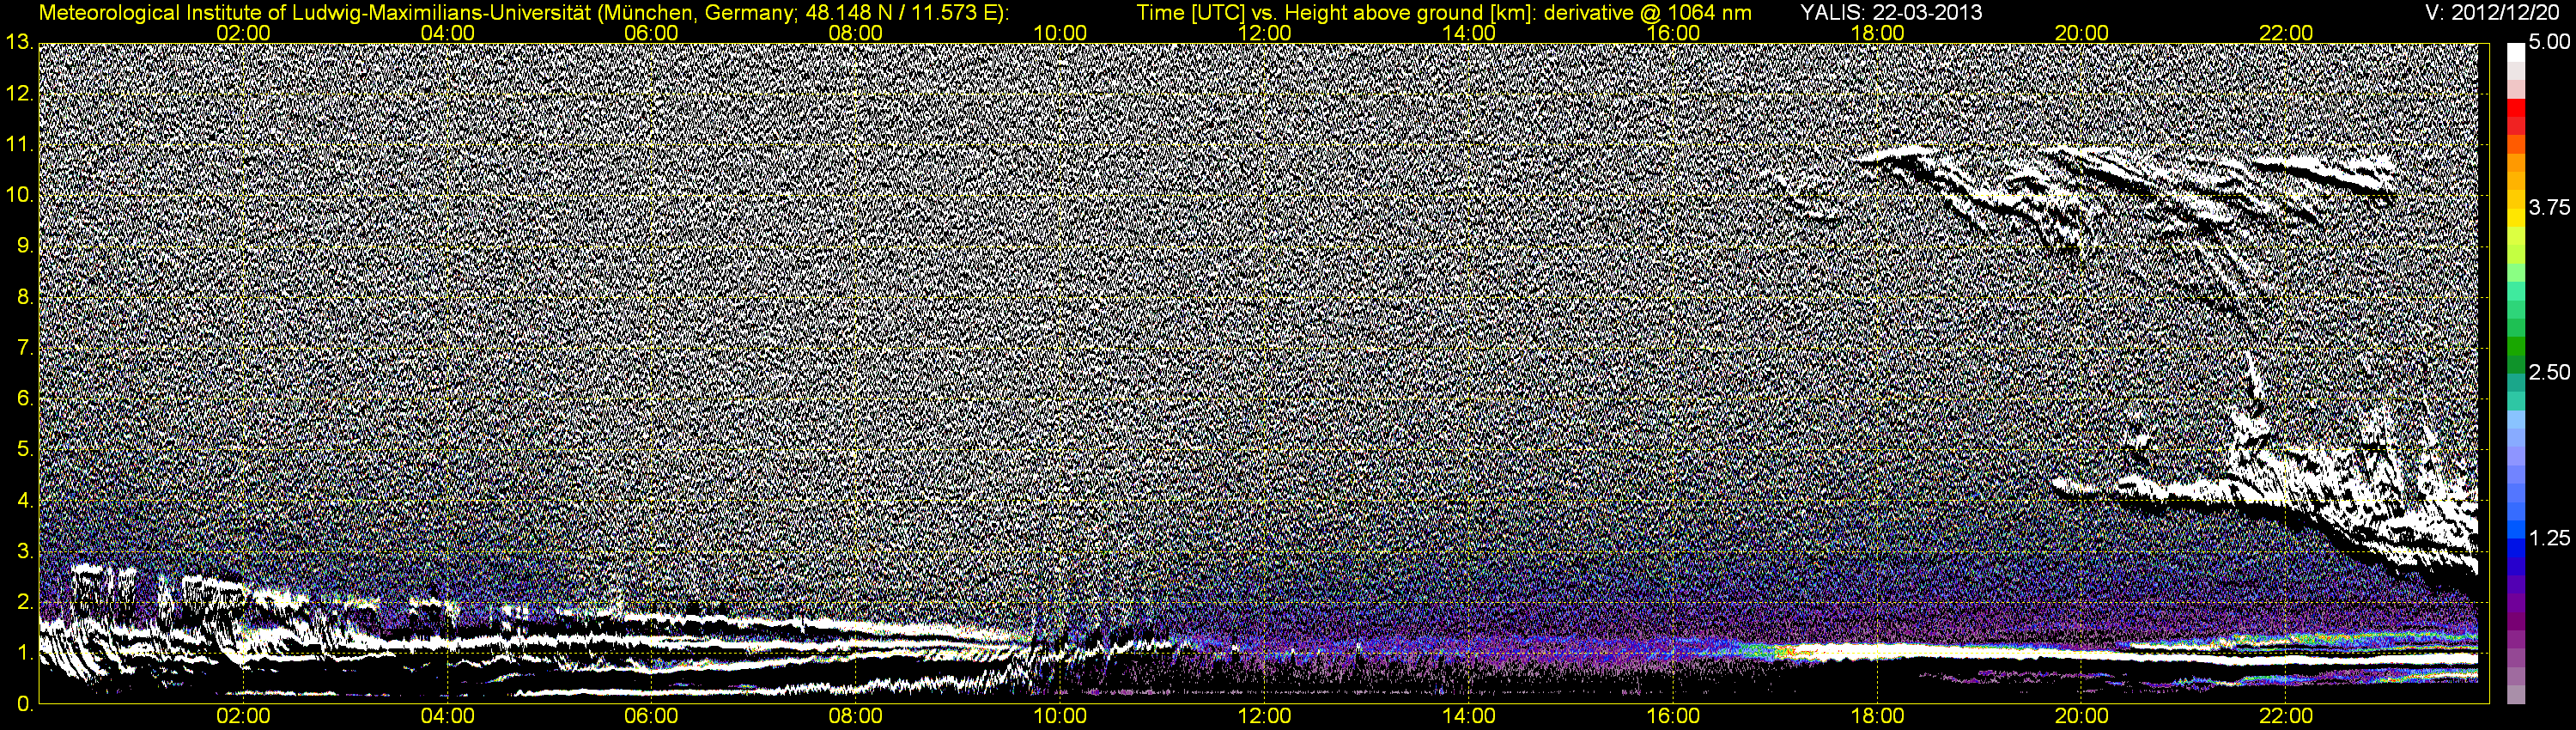Select the 06:00 label on the lower time axis
2576x730 pixels.
click(651, 716)
